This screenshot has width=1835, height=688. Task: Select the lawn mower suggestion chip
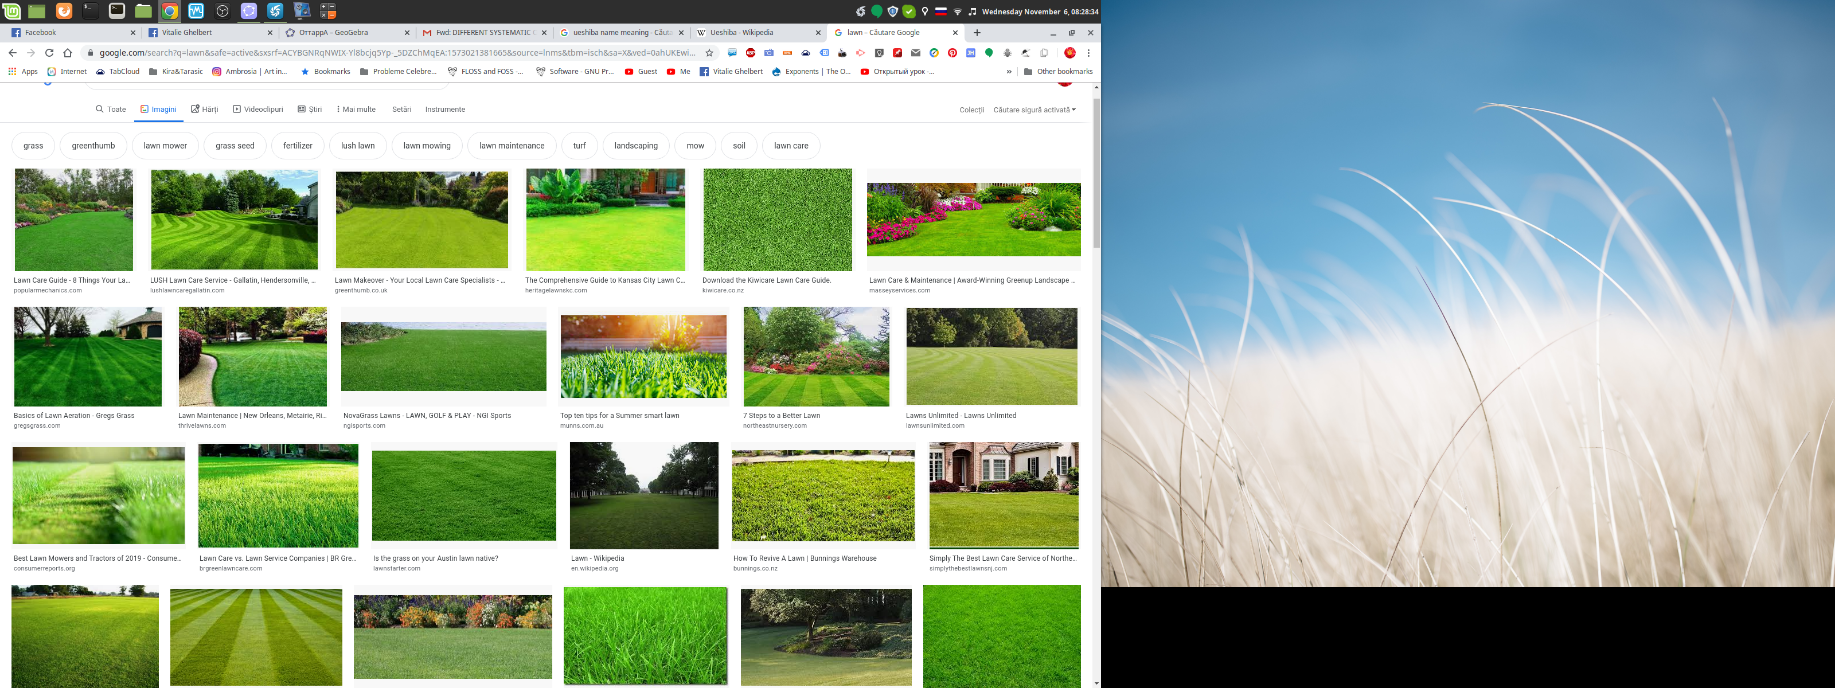[x=165, y=146]
